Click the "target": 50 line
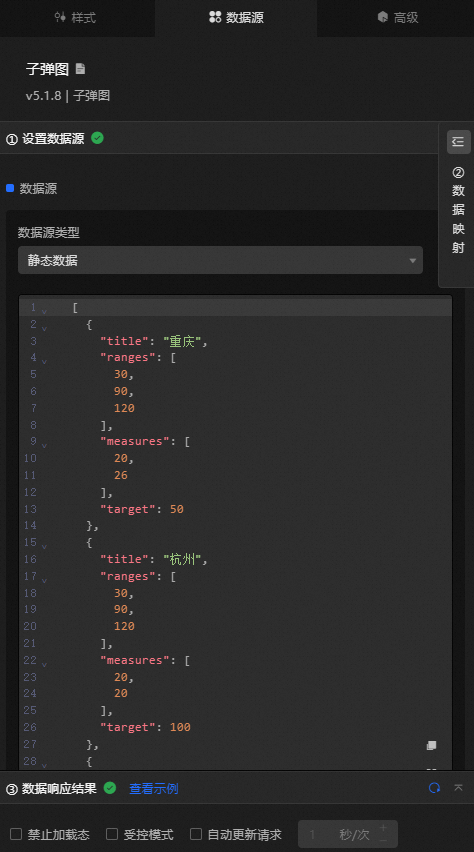474x852 pixels. click(x=142, y=509)
